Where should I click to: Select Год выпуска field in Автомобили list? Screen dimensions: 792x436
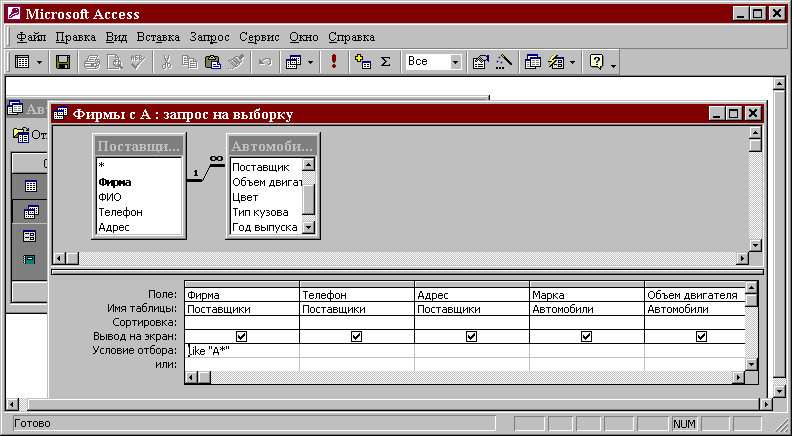pyautogui.click(x=266, y=227)
